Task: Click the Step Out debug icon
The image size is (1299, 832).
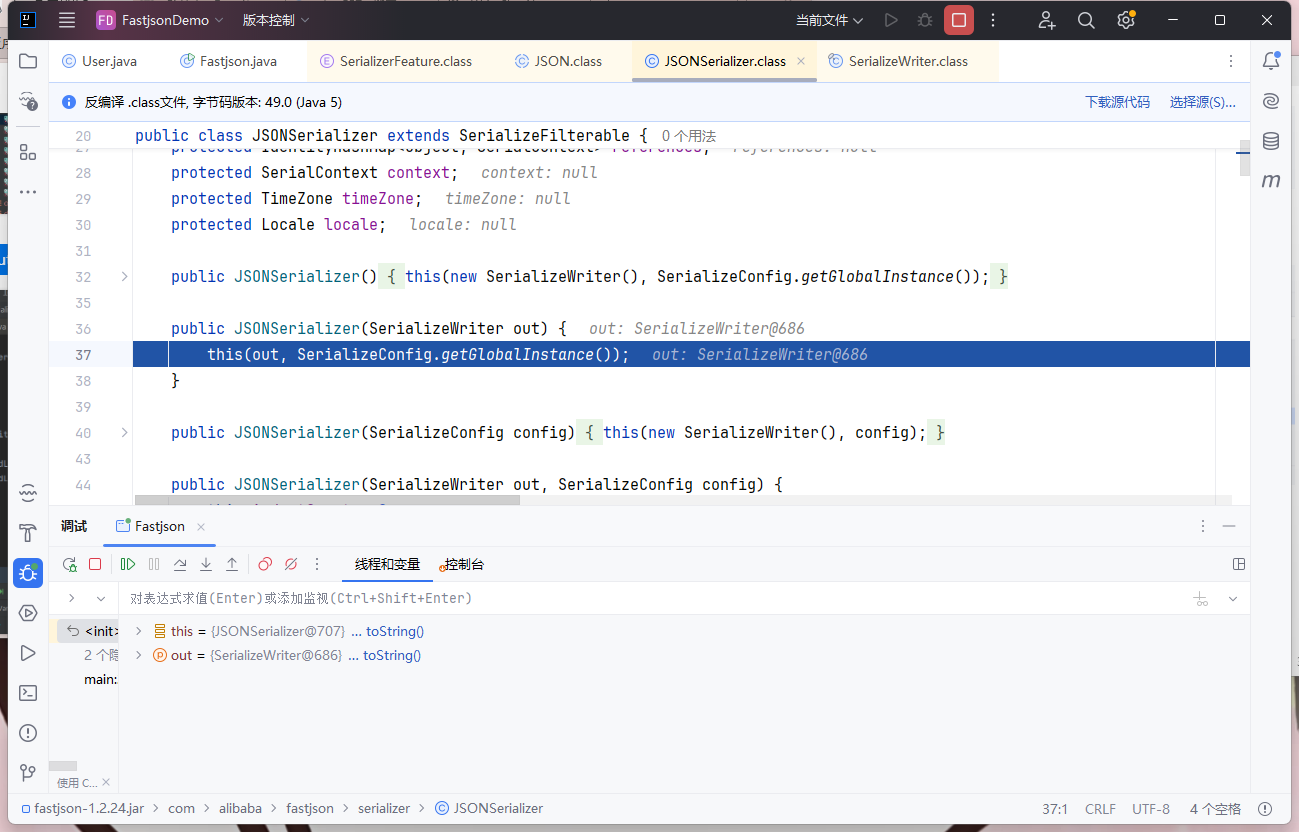Action: [232, 564]
